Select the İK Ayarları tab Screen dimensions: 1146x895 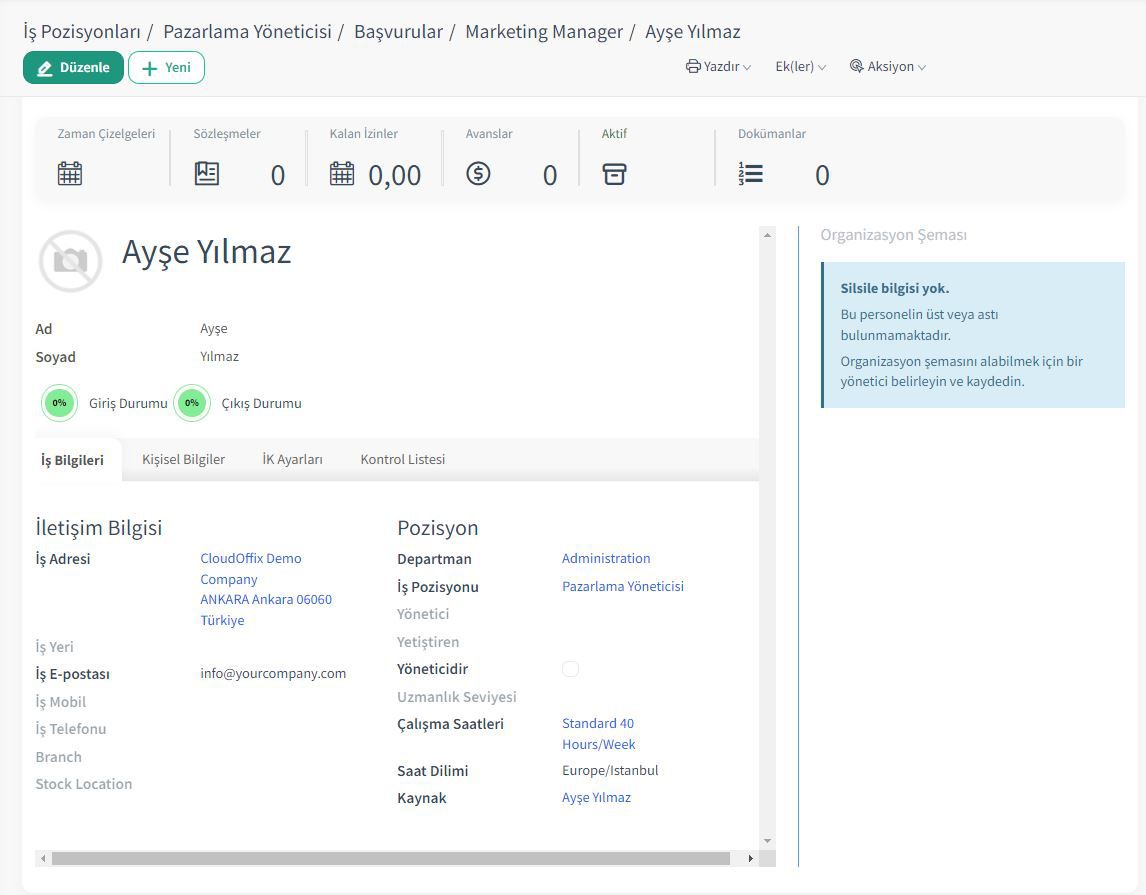(x=292, y=460)
